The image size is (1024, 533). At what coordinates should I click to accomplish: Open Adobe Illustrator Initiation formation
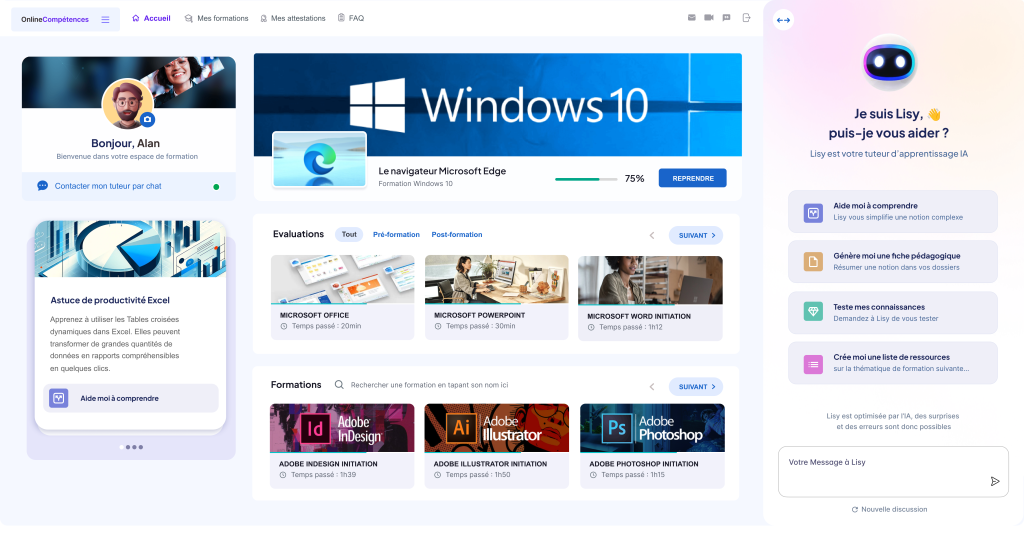496,446
